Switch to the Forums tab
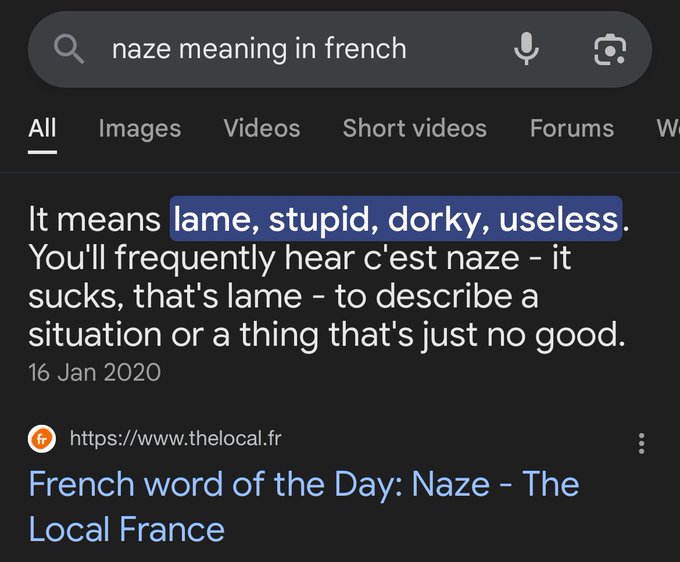This screenshot has width=680, height=562. click(x=571, y=128)
